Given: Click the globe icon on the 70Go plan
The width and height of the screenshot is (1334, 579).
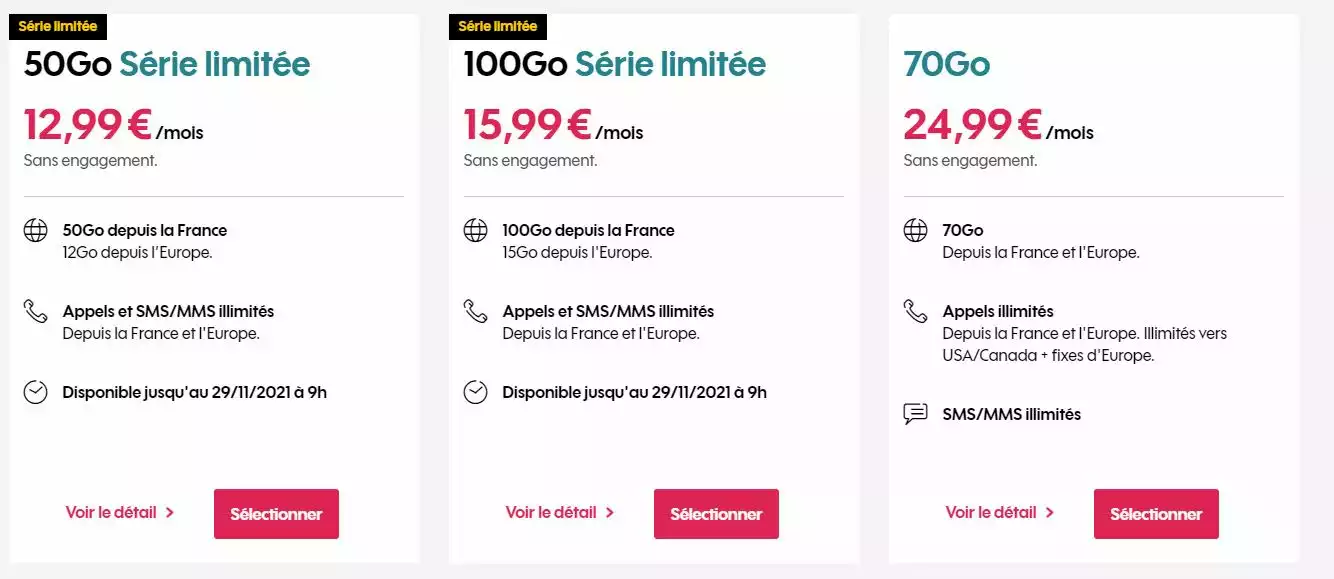Looking at the screenshot, I should tap(915, 230).
